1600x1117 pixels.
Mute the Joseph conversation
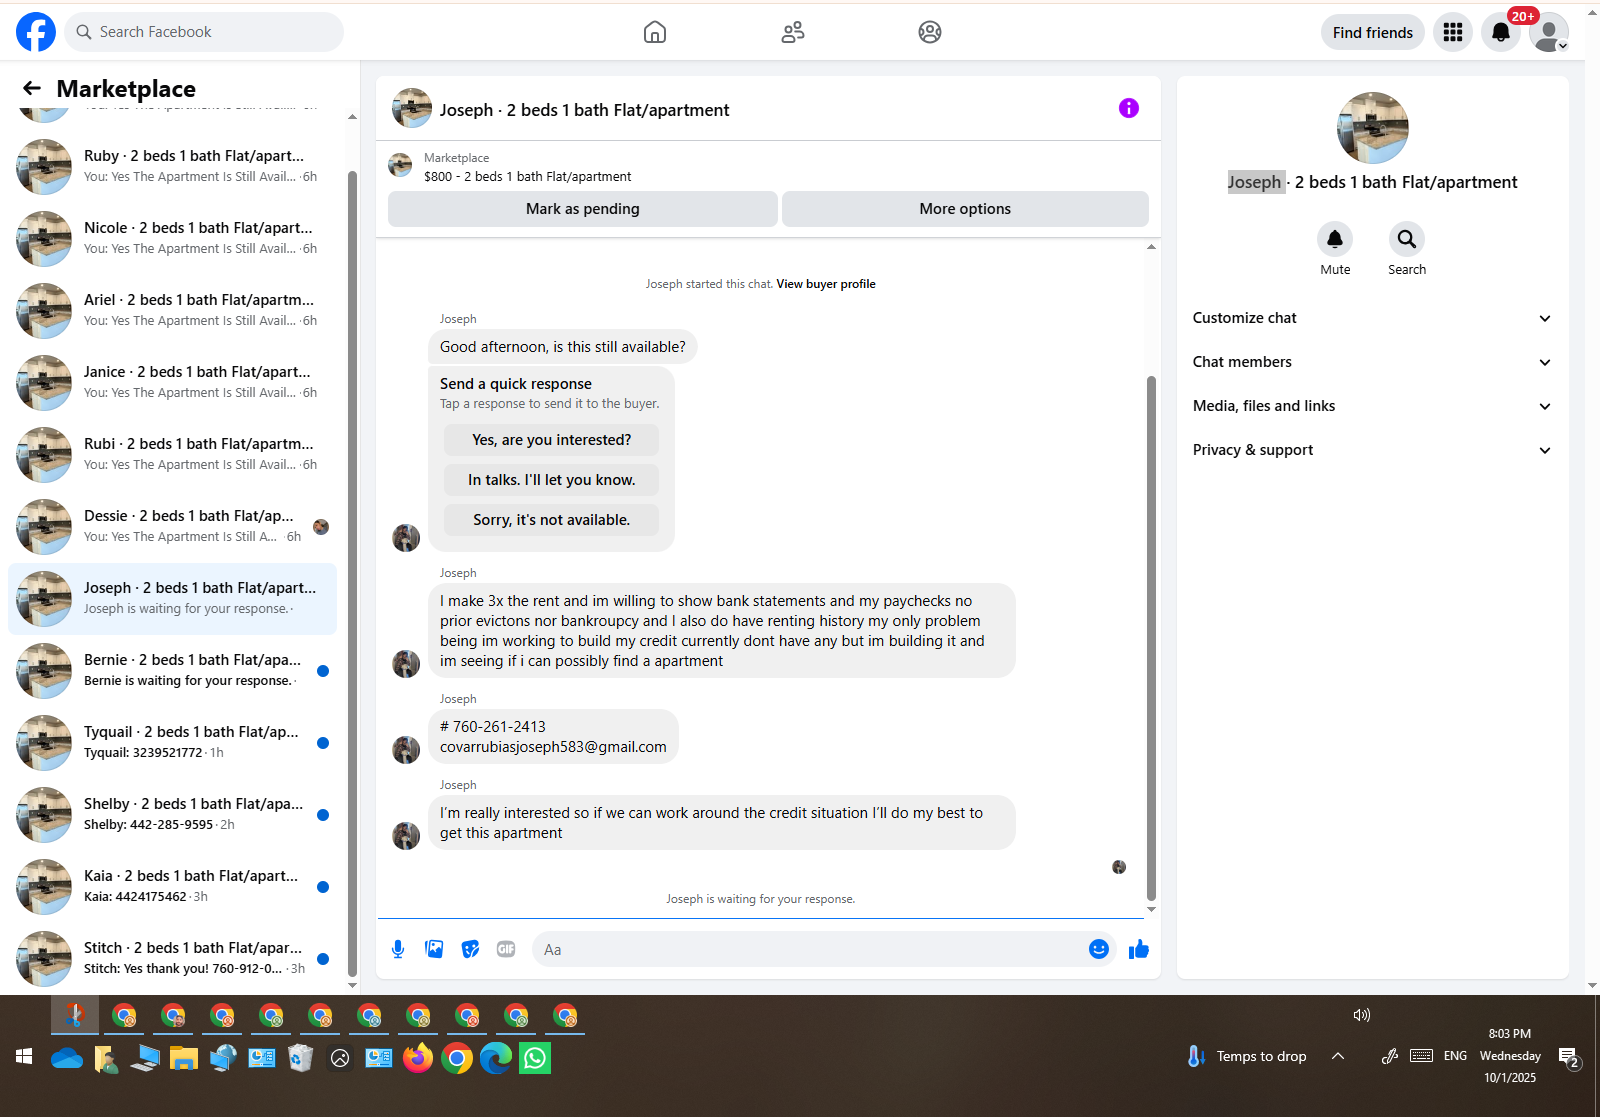tap(1335, 239)
